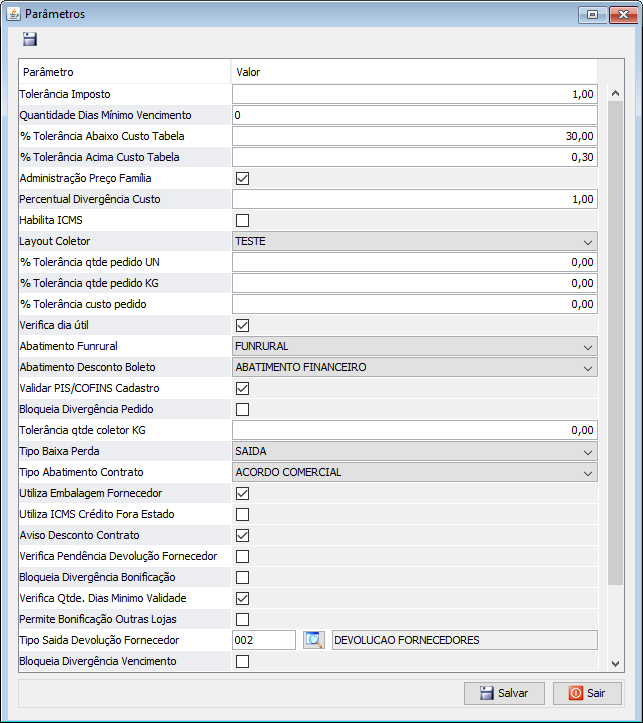Click % Tolerância qtde pedido UN field
Screen dimensions: 643x723
415,262
